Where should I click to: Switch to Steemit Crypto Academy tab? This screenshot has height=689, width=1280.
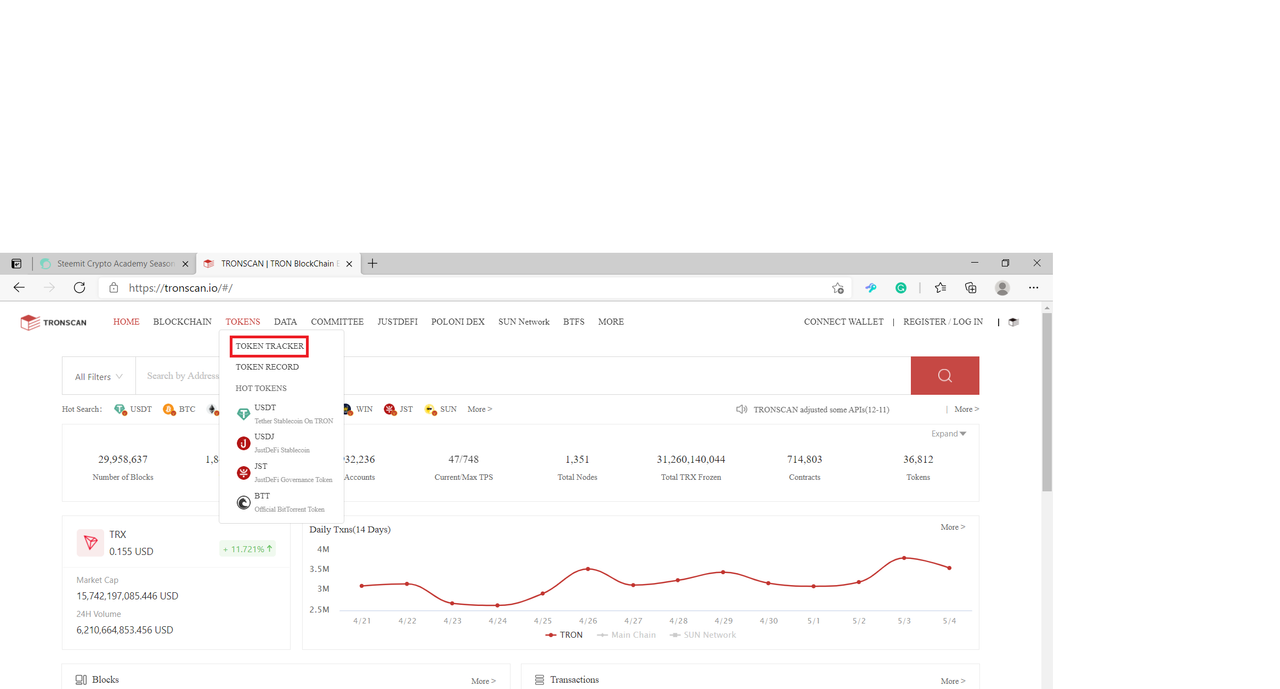(x=115, y=264)
